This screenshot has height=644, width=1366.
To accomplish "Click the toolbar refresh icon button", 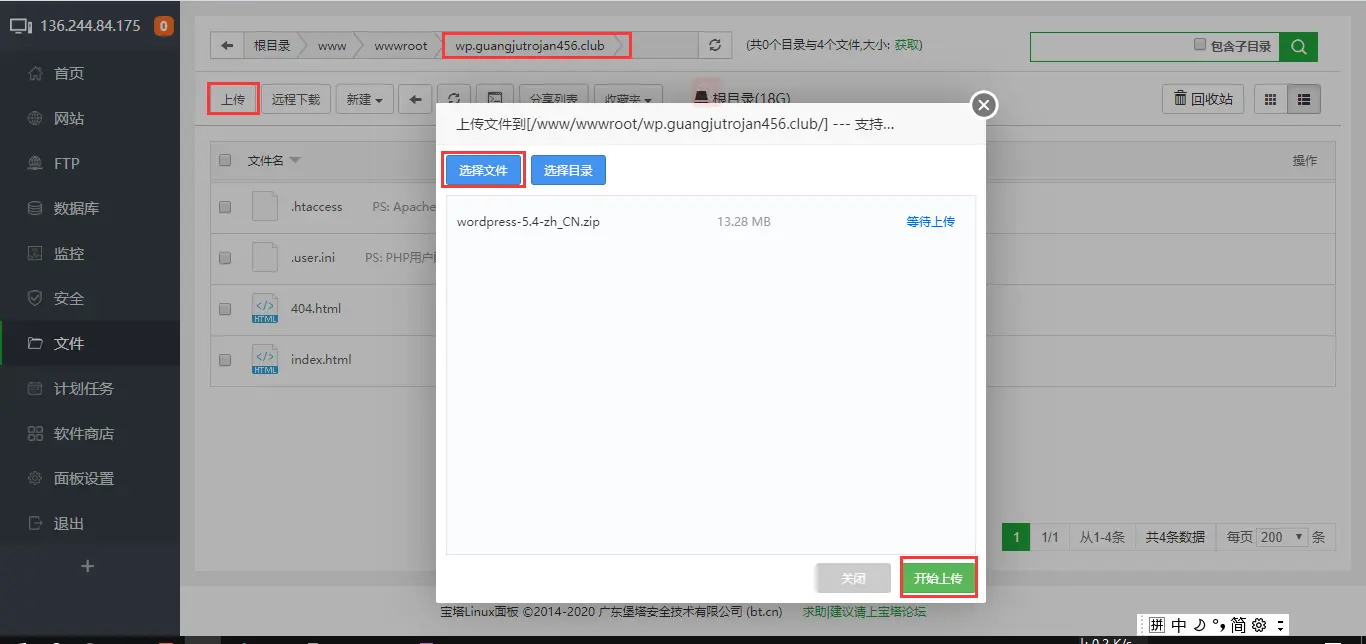I will [x=454, y=99].
